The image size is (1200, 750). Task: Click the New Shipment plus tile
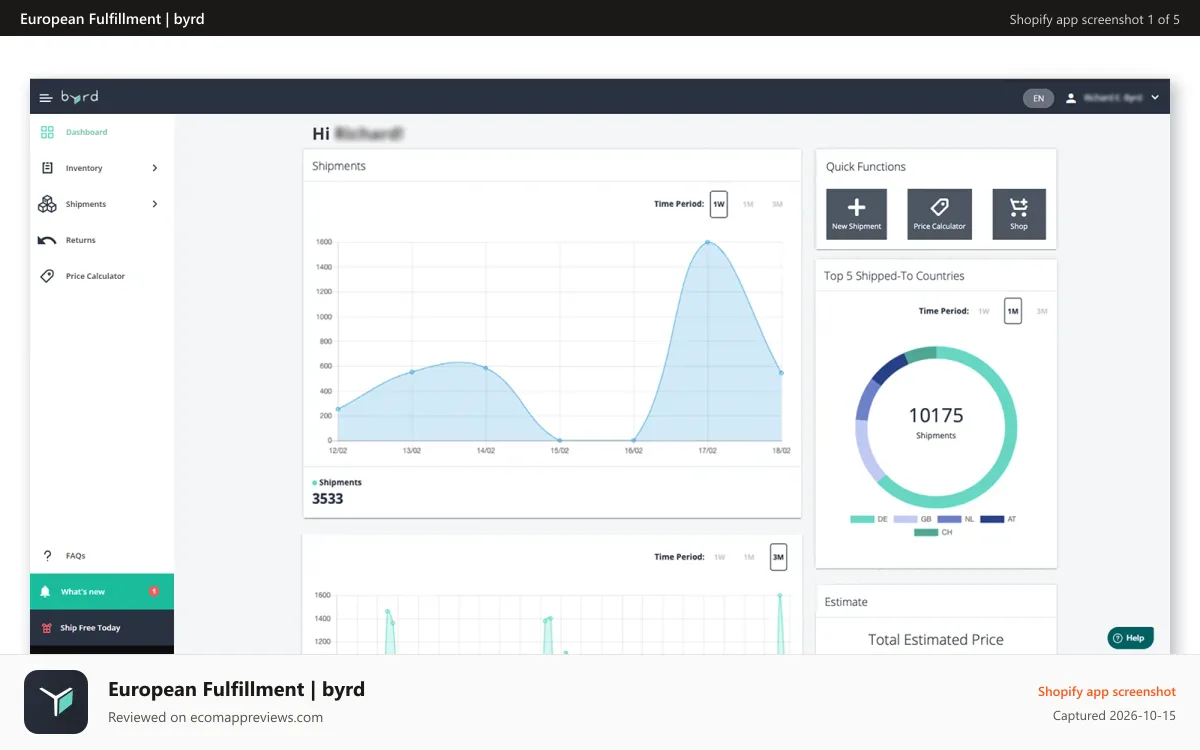[857, 214]
